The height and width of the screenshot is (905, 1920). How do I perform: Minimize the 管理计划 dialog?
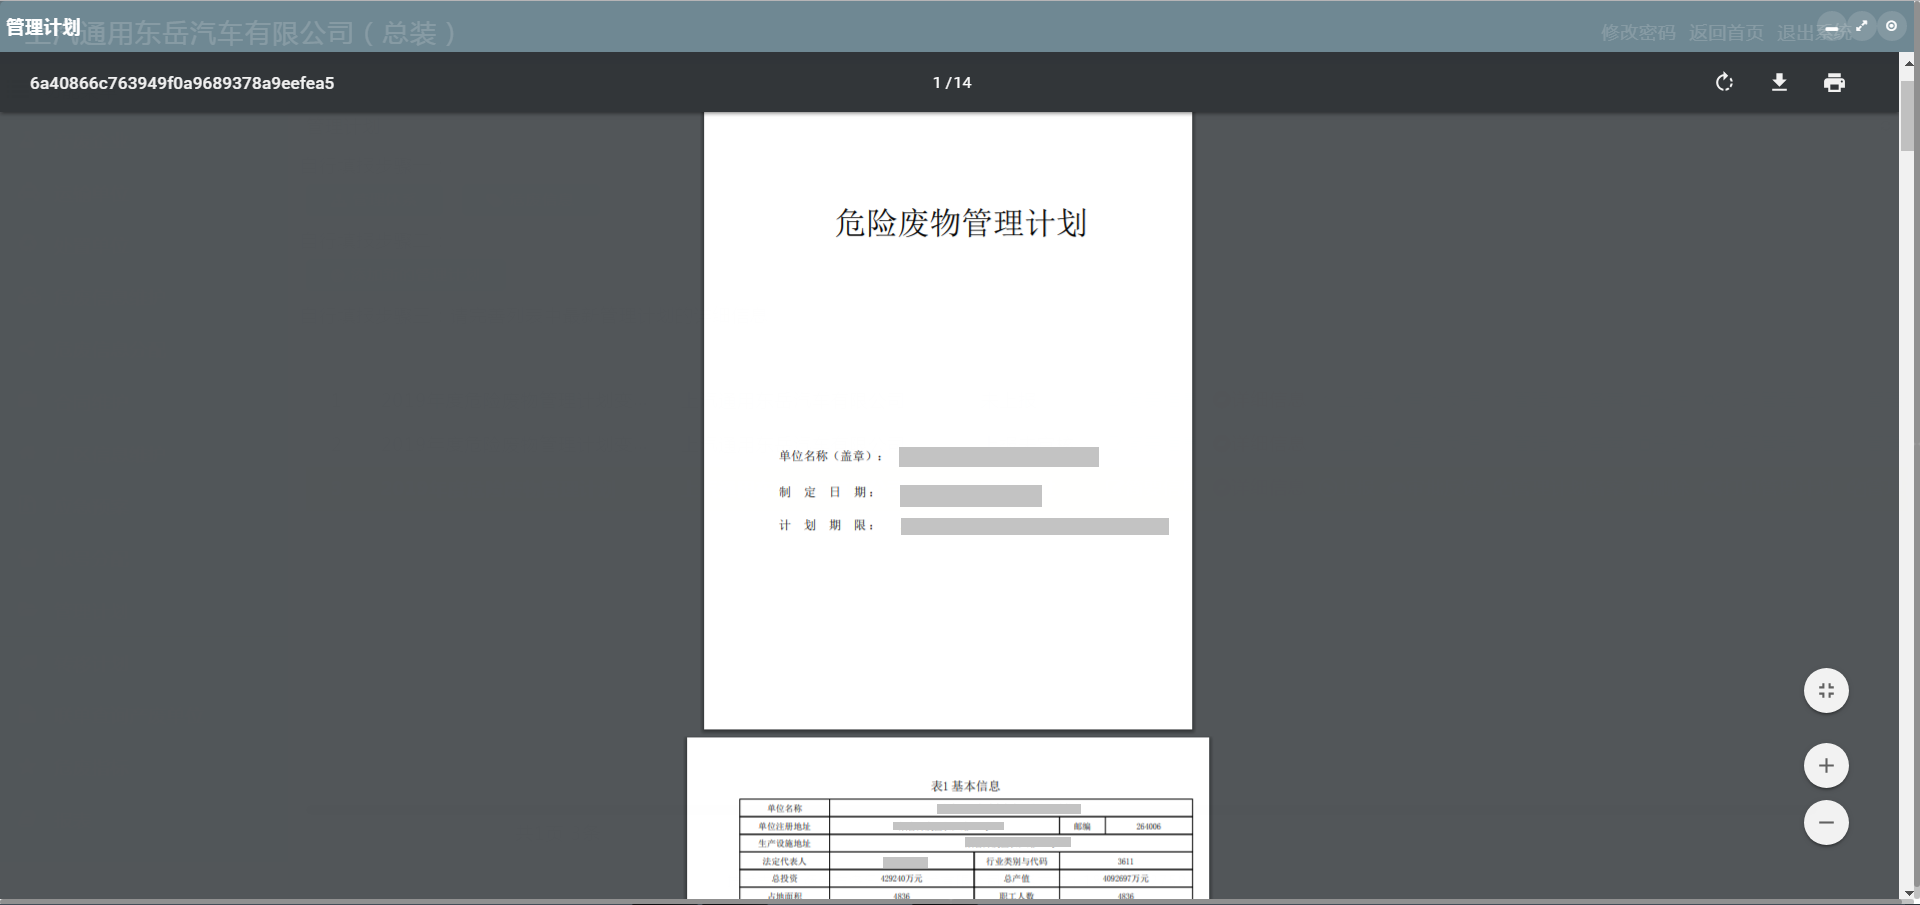pyautogui.click(x=1832, y=27)
